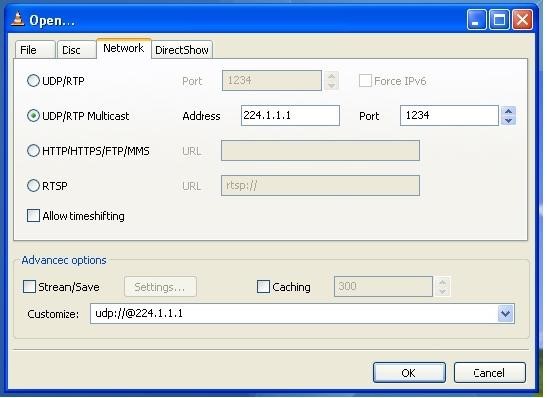Click the UDP/RTP Port field
This screenshot has height=398, width=547.
click(272, 81)
